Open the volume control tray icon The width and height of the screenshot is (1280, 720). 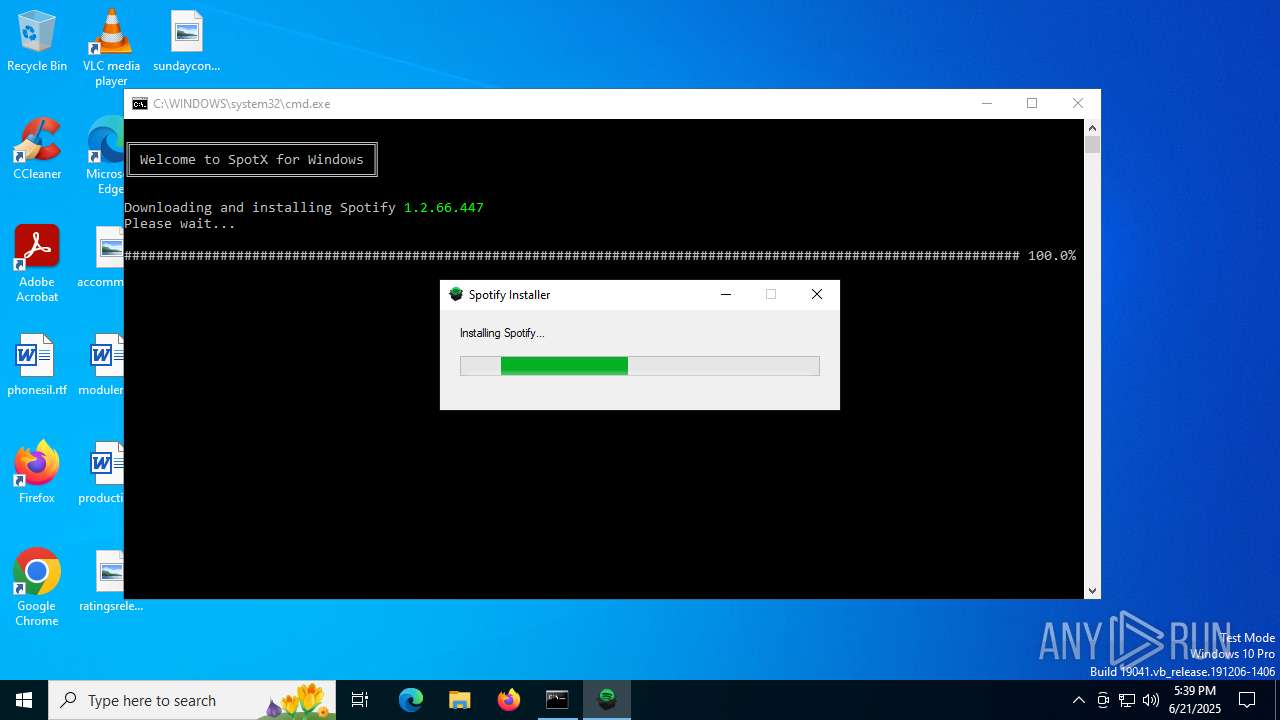1151,700
